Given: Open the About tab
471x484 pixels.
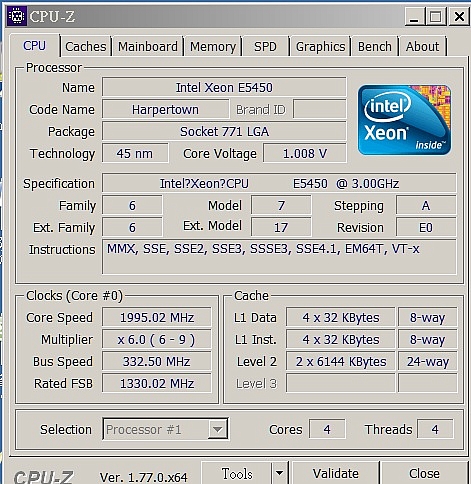Looking at the screenshot, I should click(422, 46).
